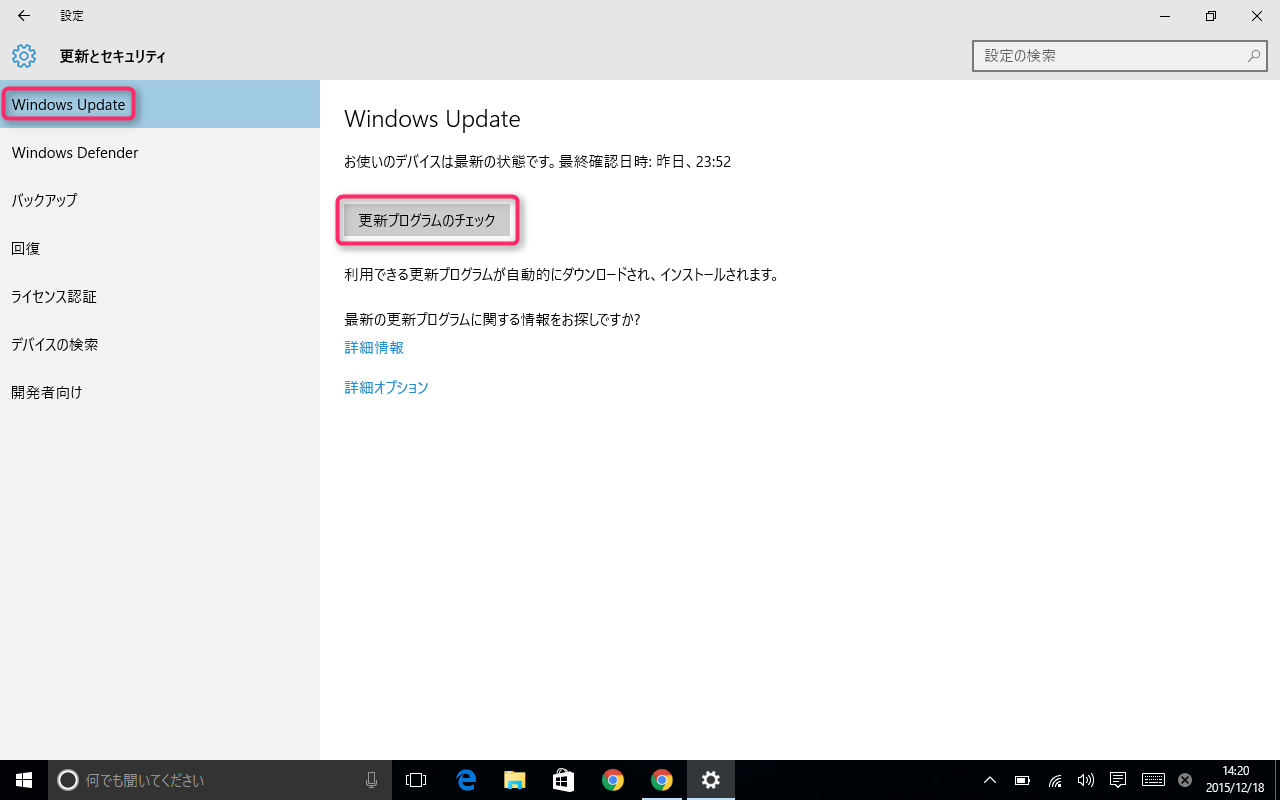Image resolution: width=1280 pixels, height=800 pixels.
Task: Click the Cortana search box 何でも聞いてください
Action: [220, 780]
